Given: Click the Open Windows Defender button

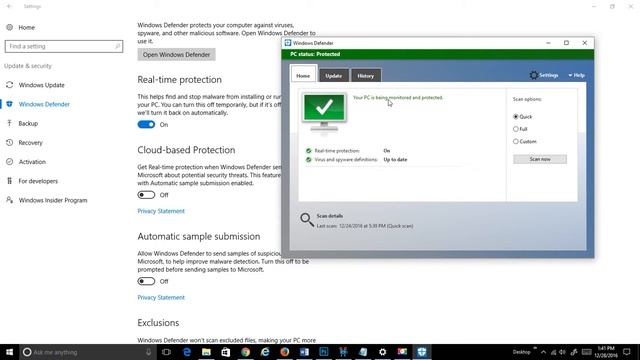Looking at the screenshot, I should point(176,55).
